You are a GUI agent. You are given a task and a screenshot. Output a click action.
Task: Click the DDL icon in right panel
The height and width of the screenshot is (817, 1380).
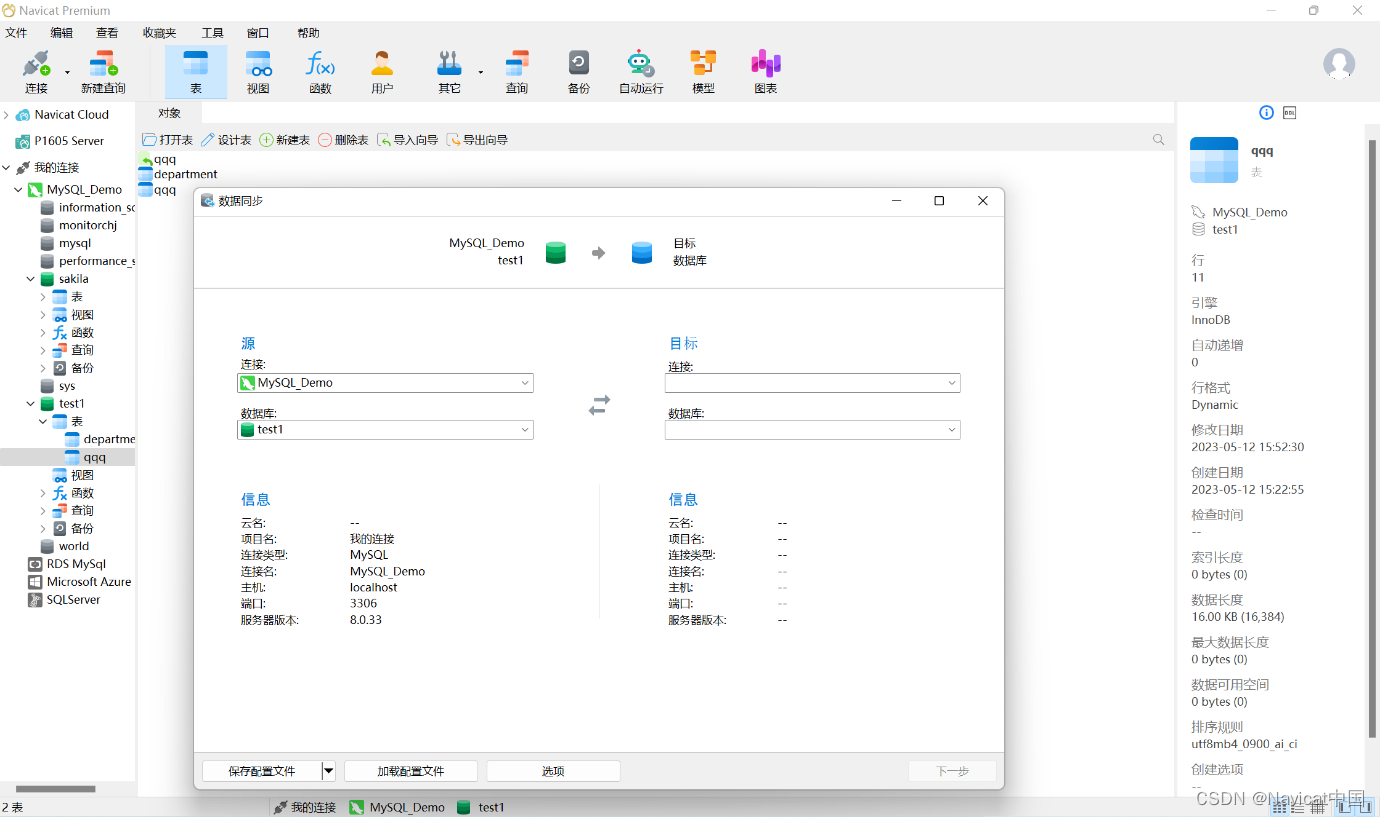pos(1290,112)
